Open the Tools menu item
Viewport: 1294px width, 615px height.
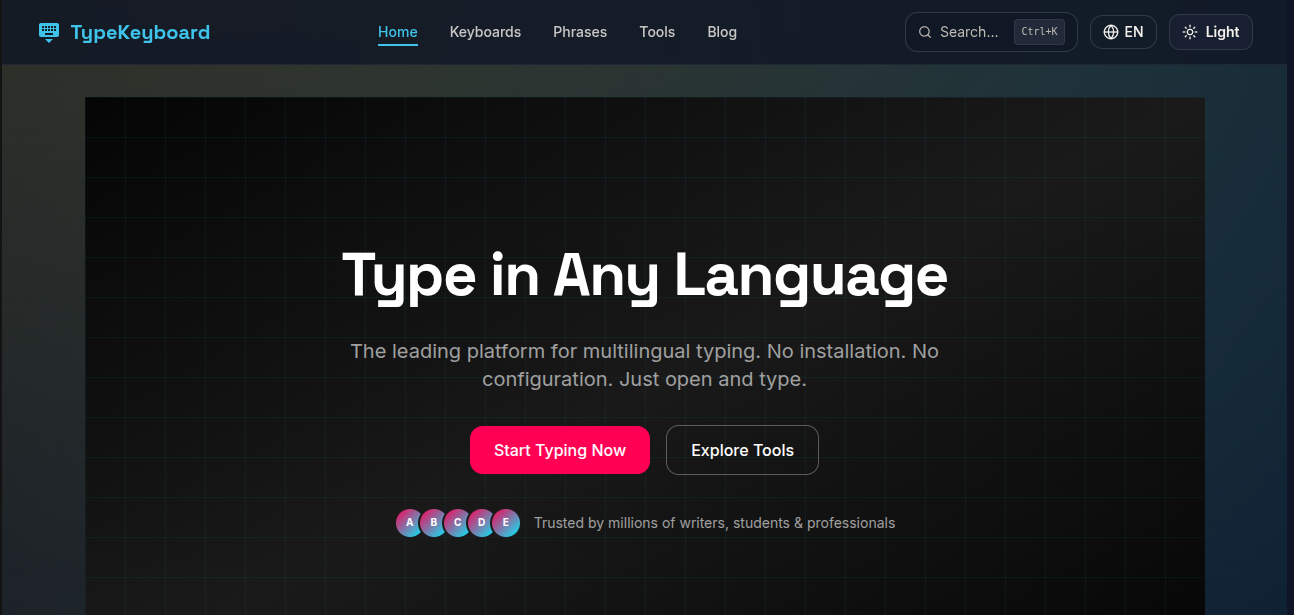657,32
